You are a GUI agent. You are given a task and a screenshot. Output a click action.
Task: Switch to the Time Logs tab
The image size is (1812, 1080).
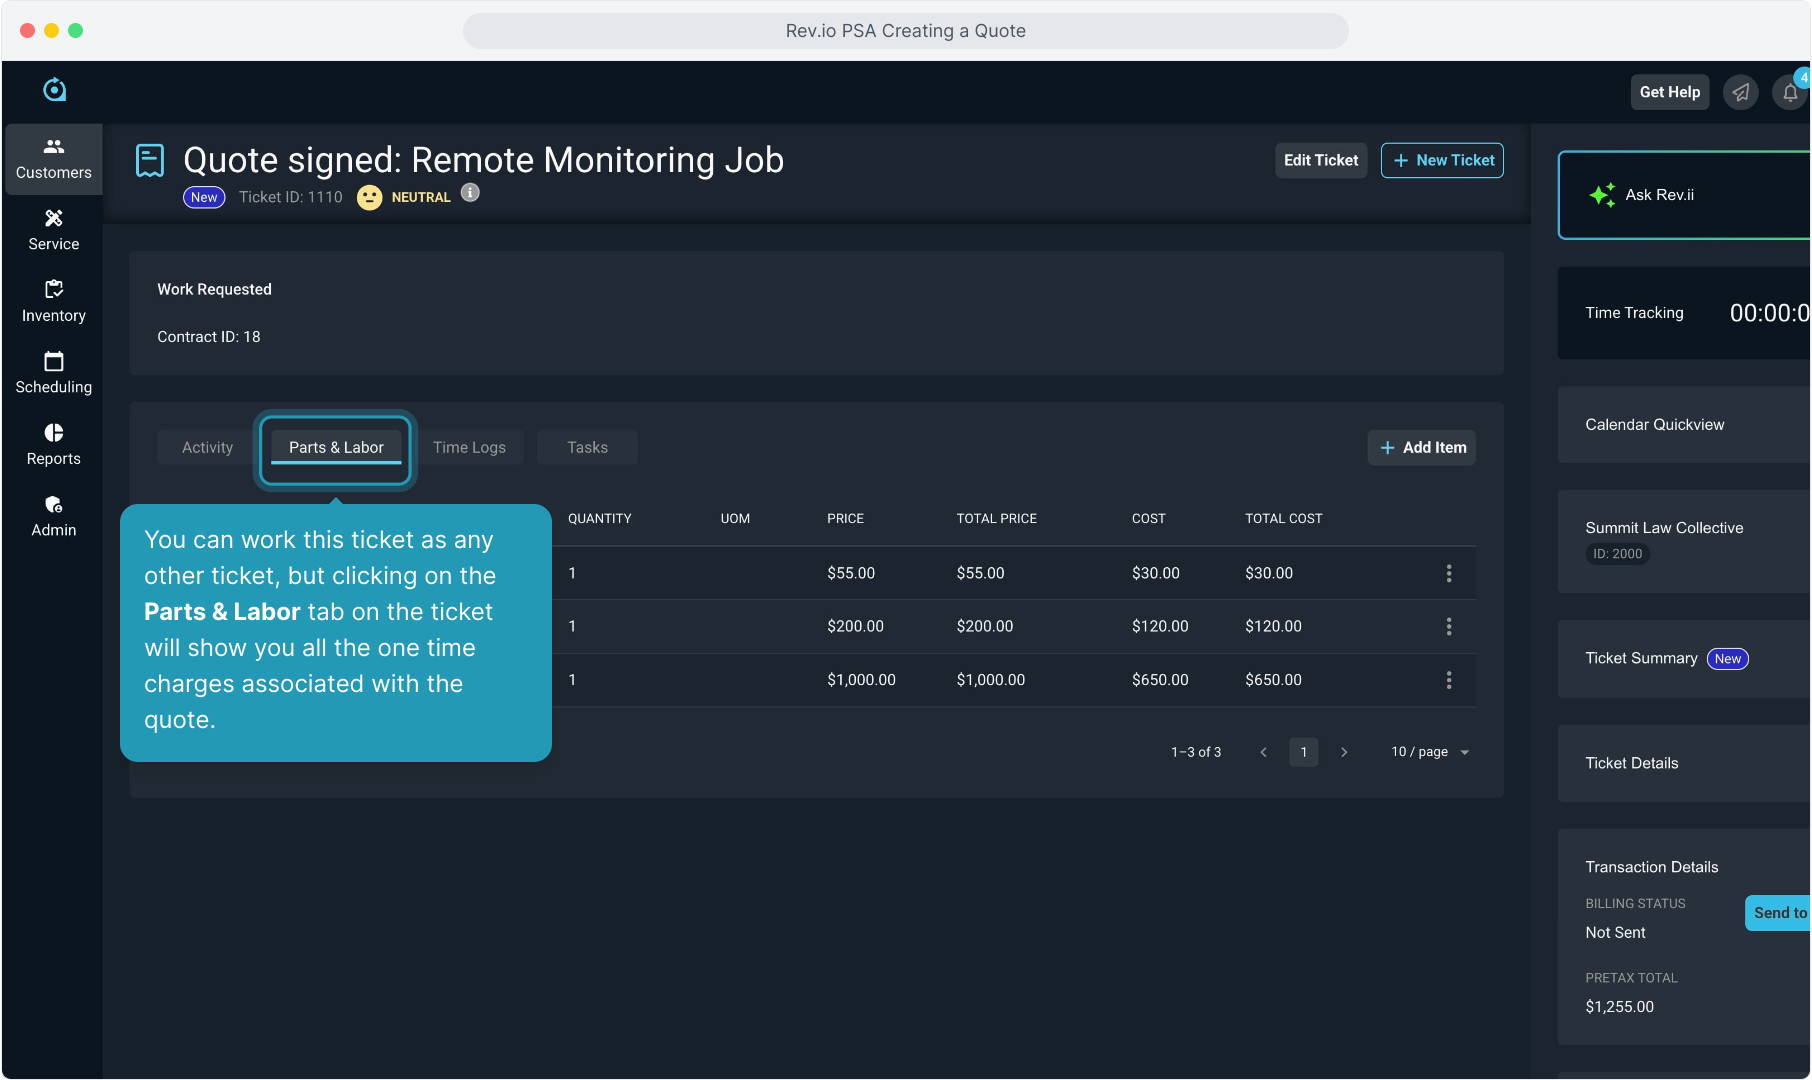point(469,448)
